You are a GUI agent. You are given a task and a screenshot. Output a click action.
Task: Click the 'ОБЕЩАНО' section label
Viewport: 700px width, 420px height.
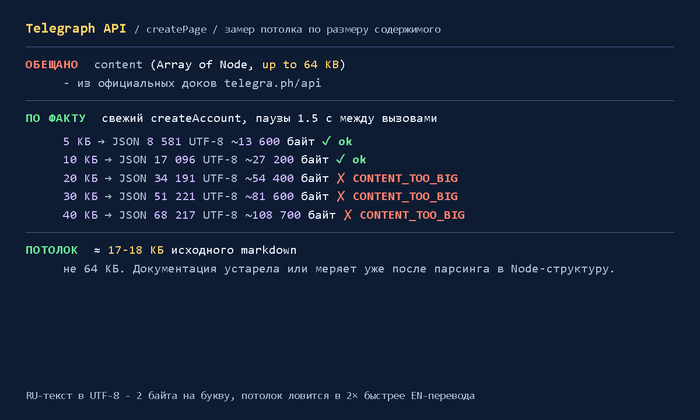(x=52, y=65)
